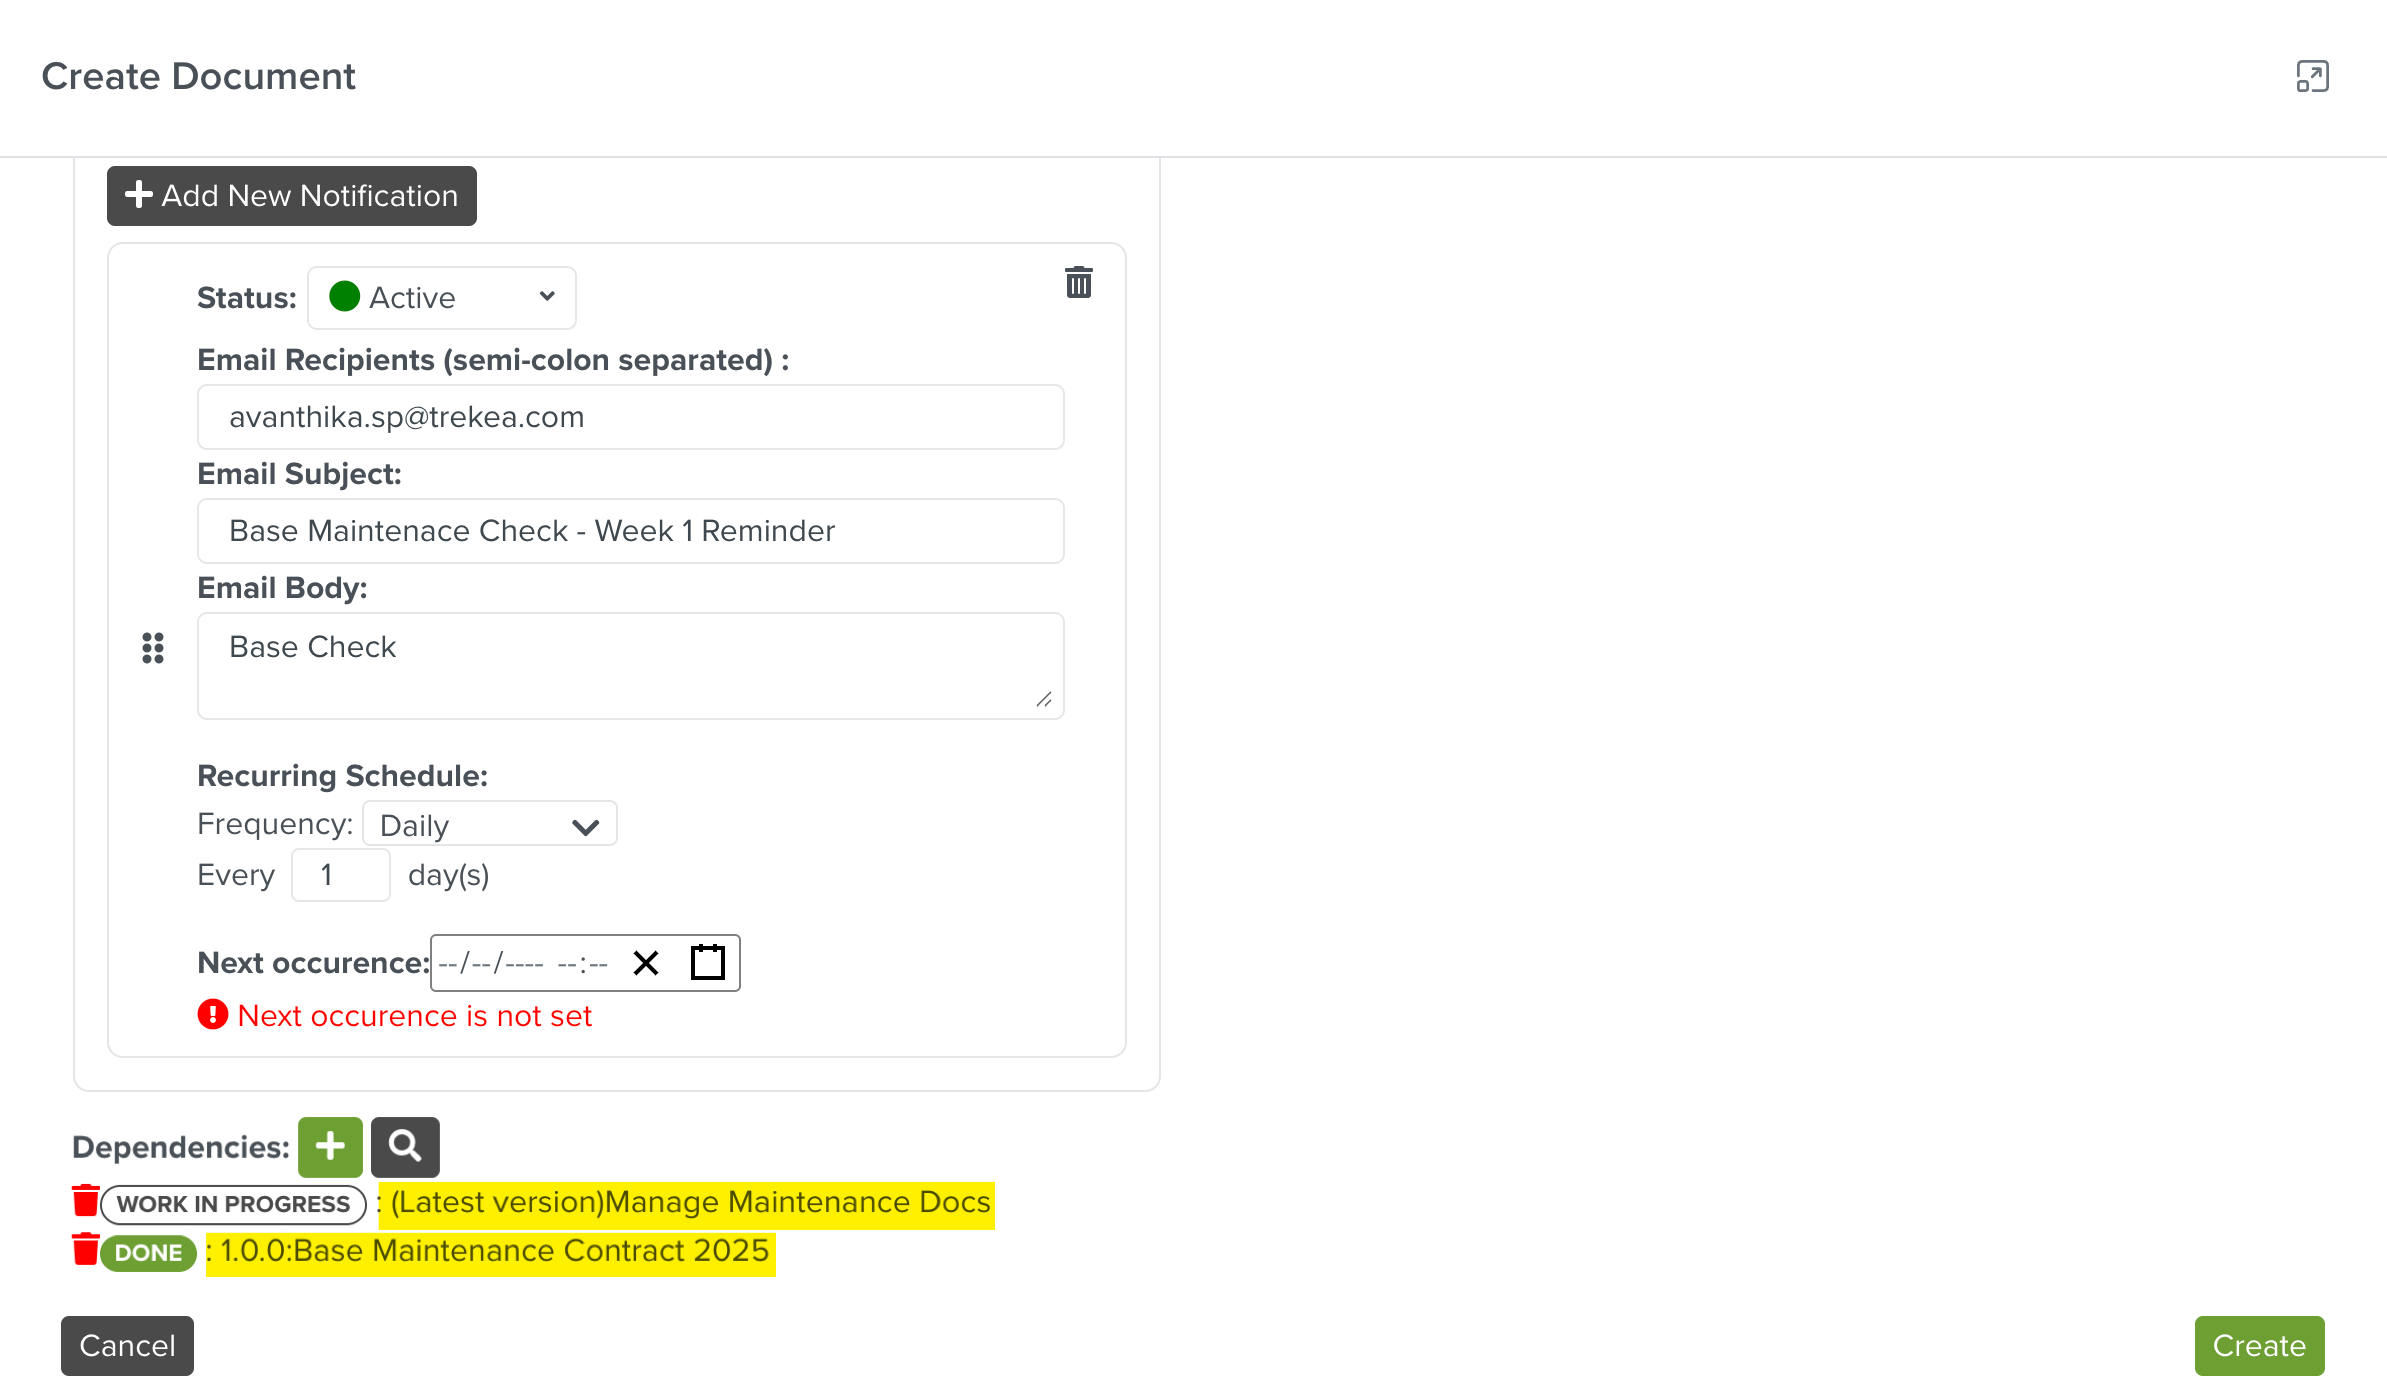Expand the Create Document dialog to fullscreen

[x=2312, y=76]
